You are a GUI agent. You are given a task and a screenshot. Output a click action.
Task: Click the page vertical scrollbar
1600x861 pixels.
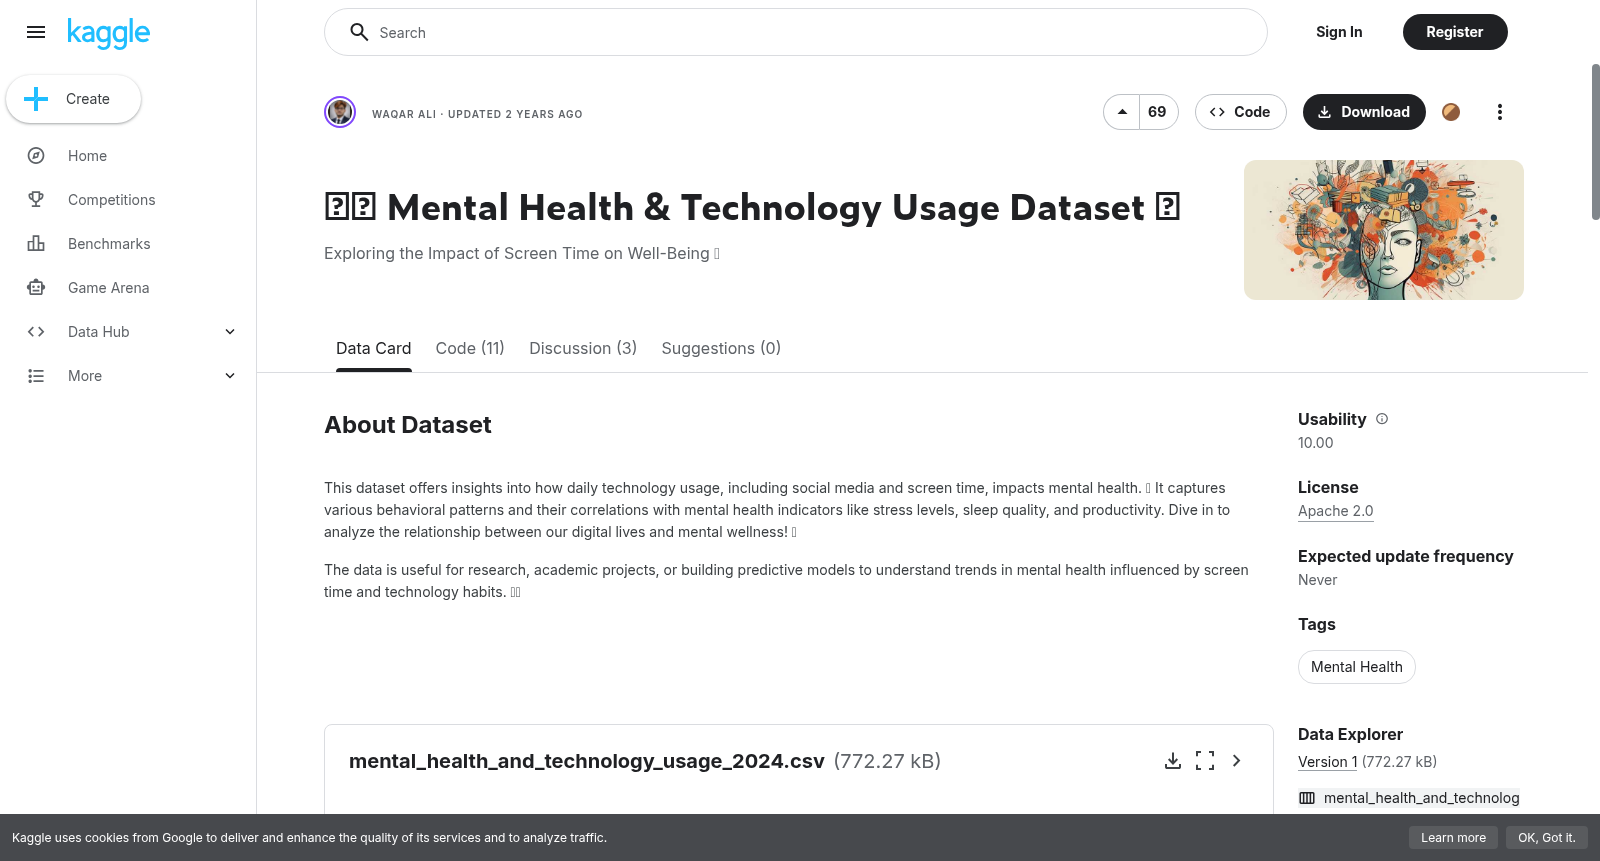pos(1595,142)
